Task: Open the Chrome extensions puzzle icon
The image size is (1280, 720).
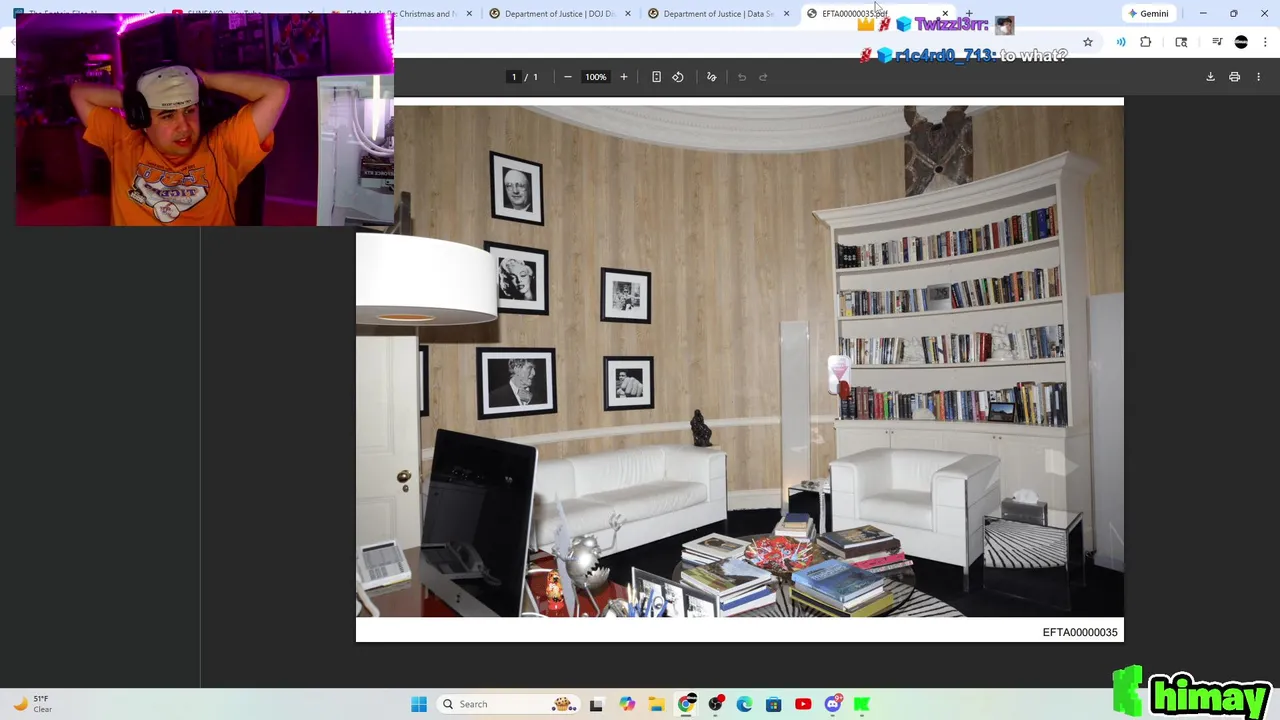Action: [1146, 42]
